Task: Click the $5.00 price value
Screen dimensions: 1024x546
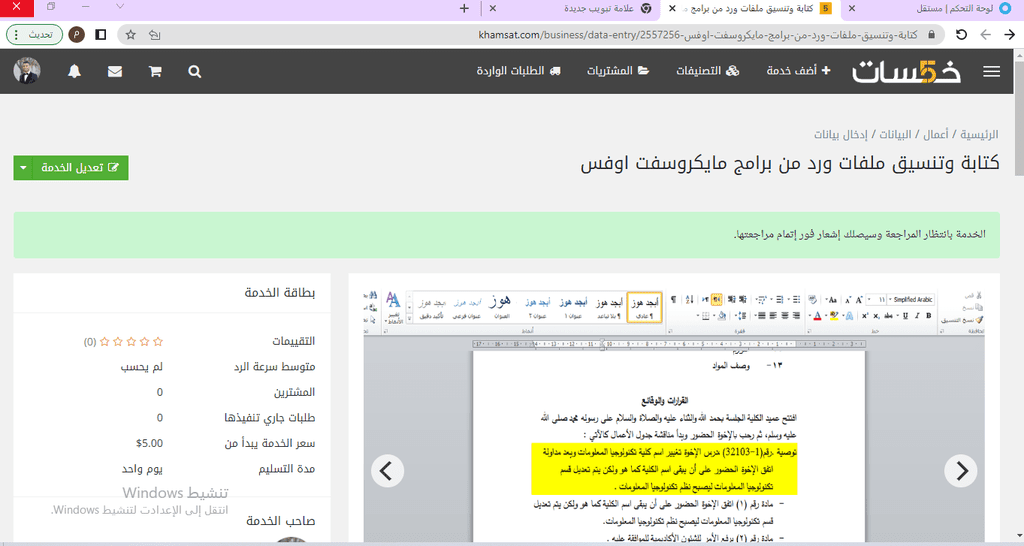Action: (149, 443)
